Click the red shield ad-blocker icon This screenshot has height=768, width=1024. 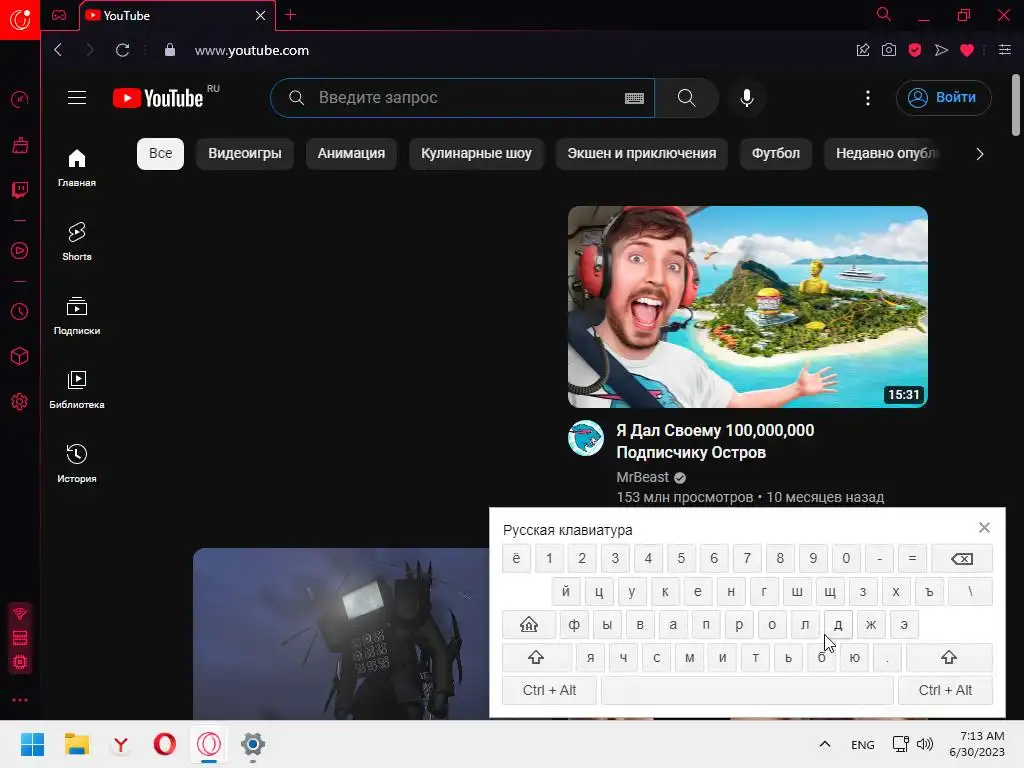coord(915,50)
